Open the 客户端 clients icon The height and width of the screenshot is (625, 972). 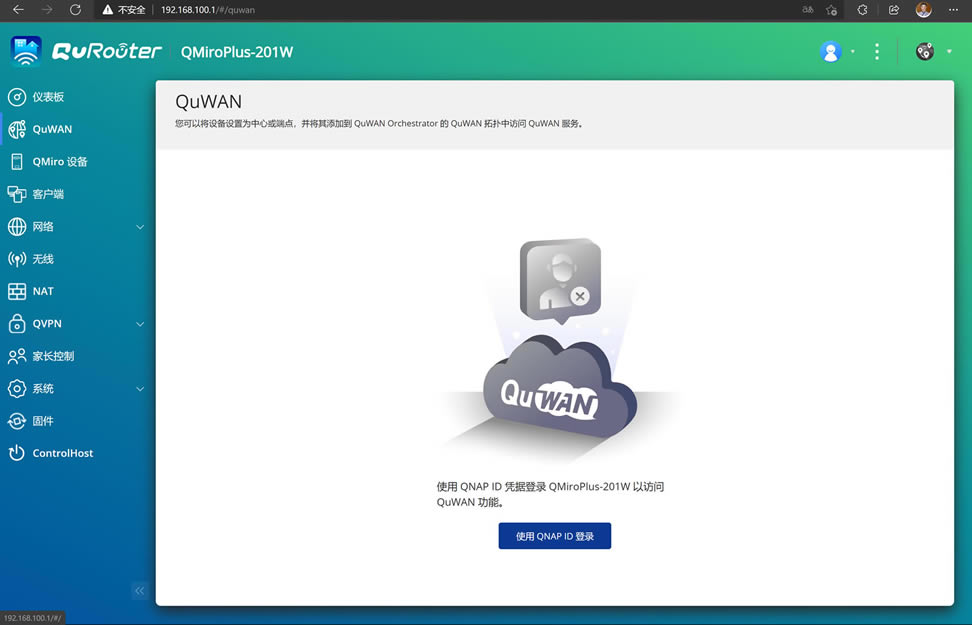17,194
